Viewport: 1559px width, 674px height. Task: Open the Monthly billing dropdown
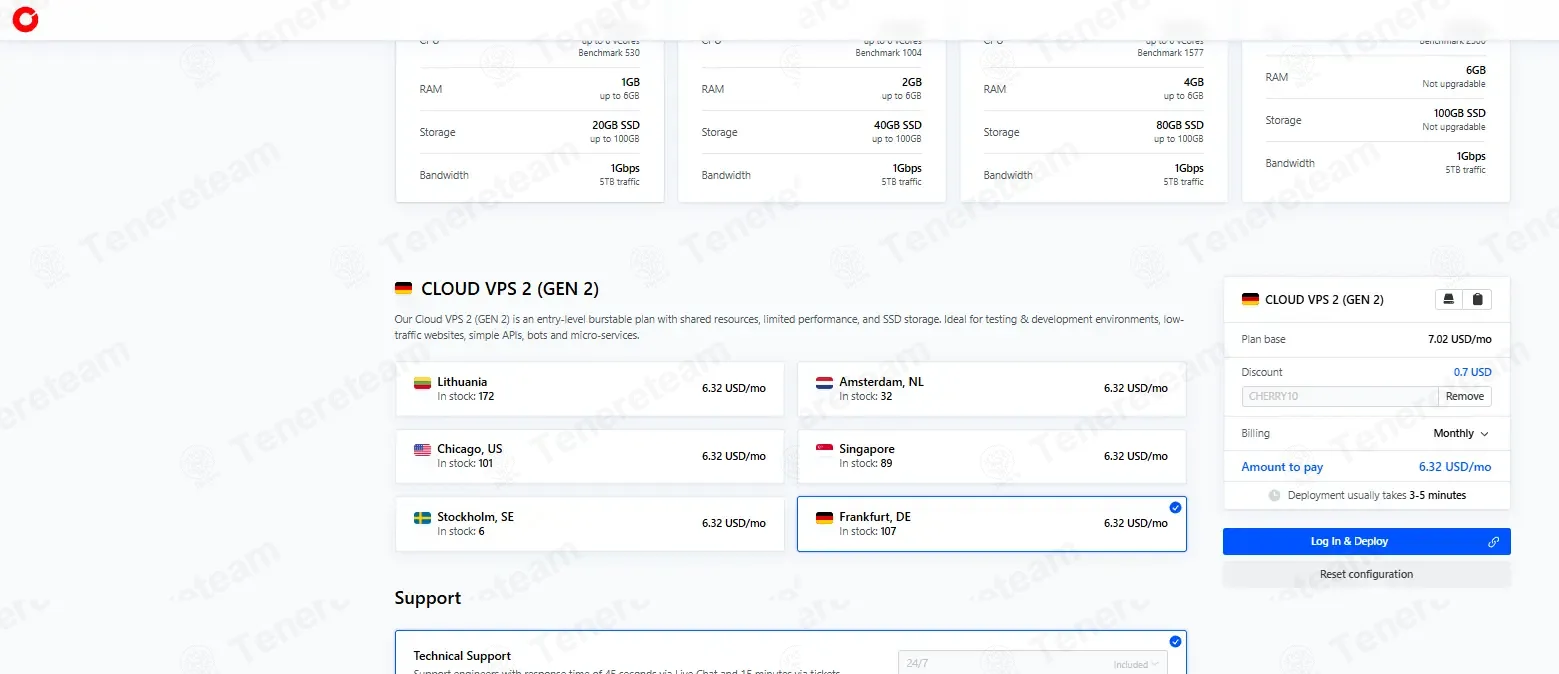[x=1461, y=434]
